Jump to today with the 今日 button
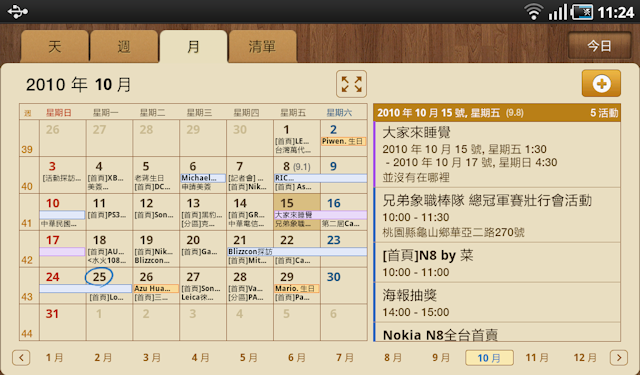 click(x=600, y=46)
